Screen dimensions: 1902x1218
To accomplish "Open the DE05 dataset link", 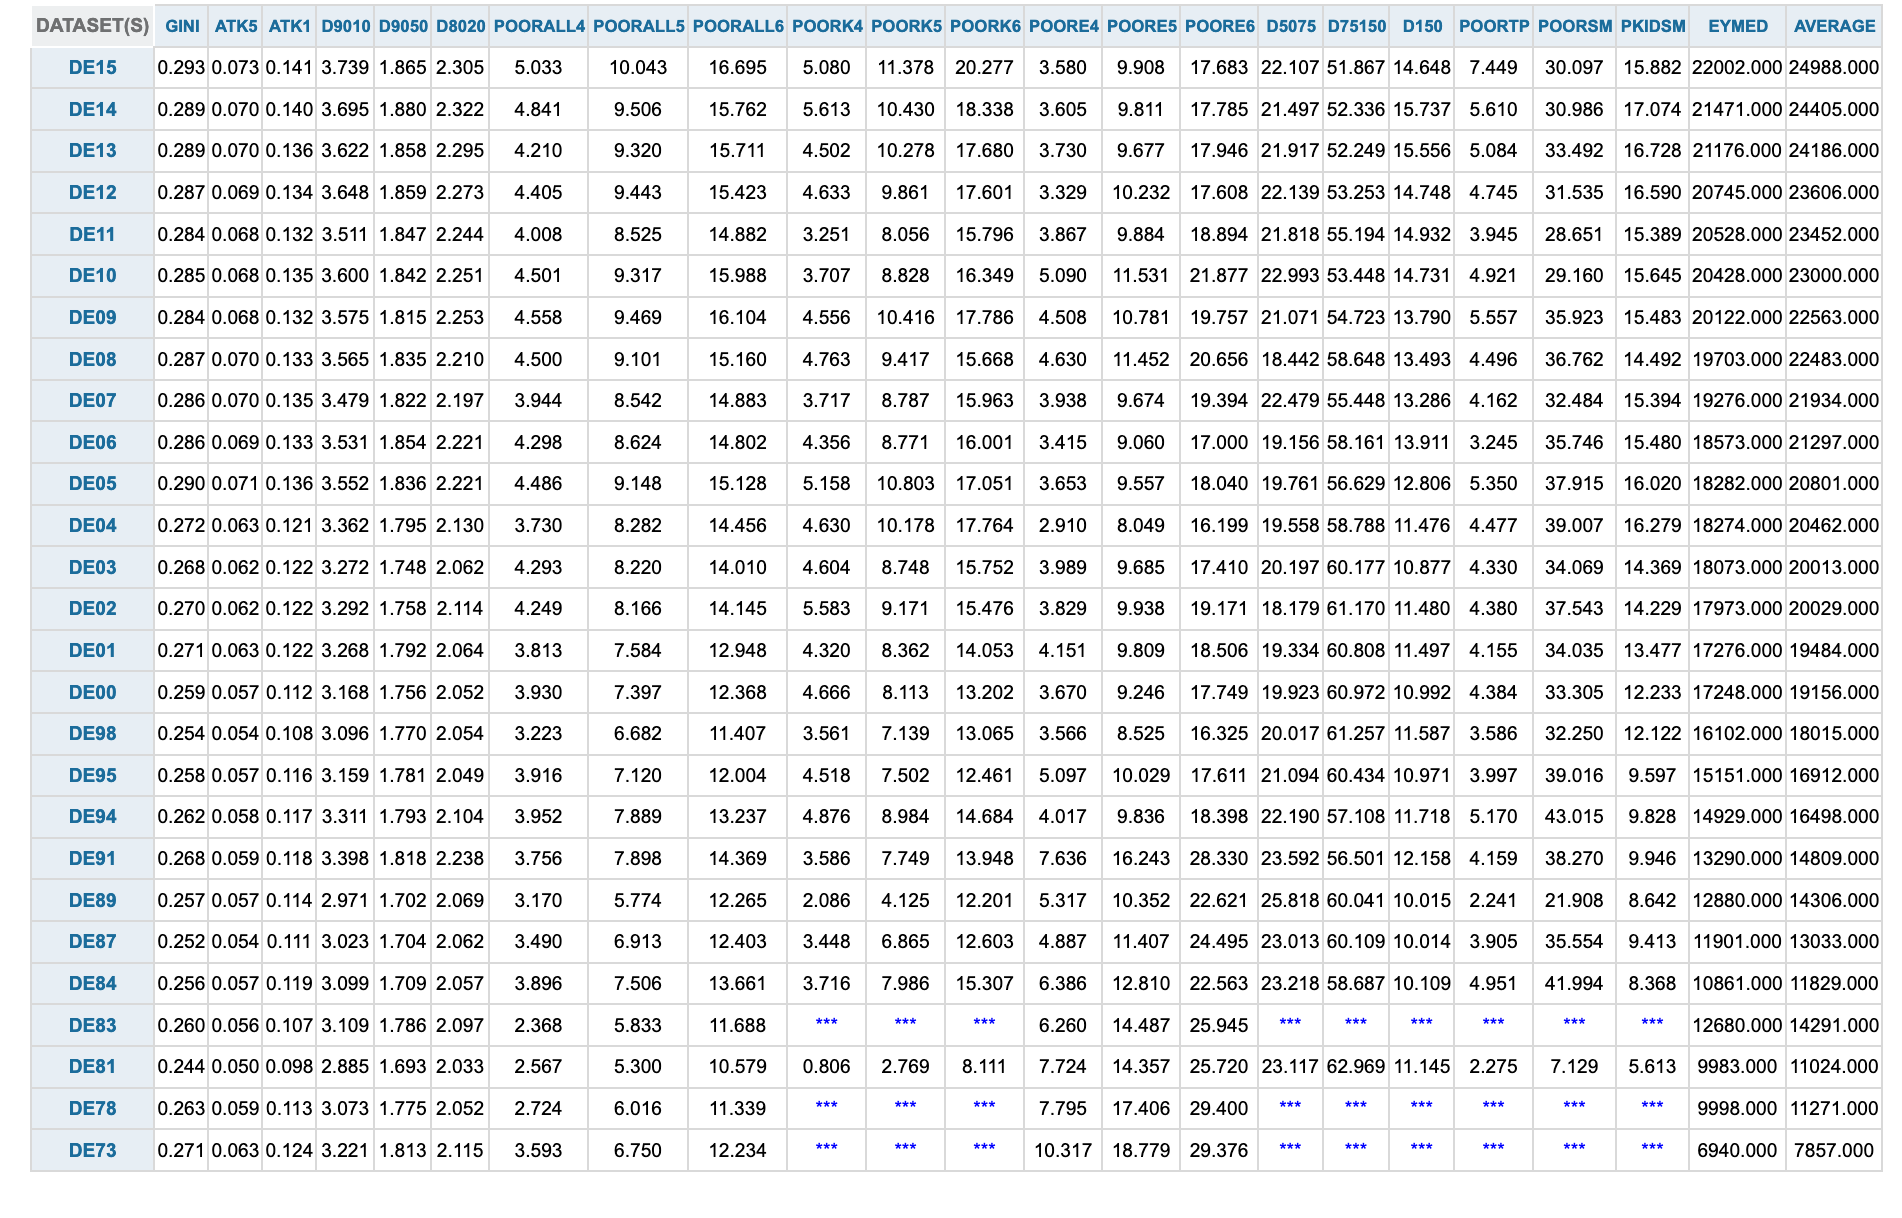I will (x=92, y=484).
